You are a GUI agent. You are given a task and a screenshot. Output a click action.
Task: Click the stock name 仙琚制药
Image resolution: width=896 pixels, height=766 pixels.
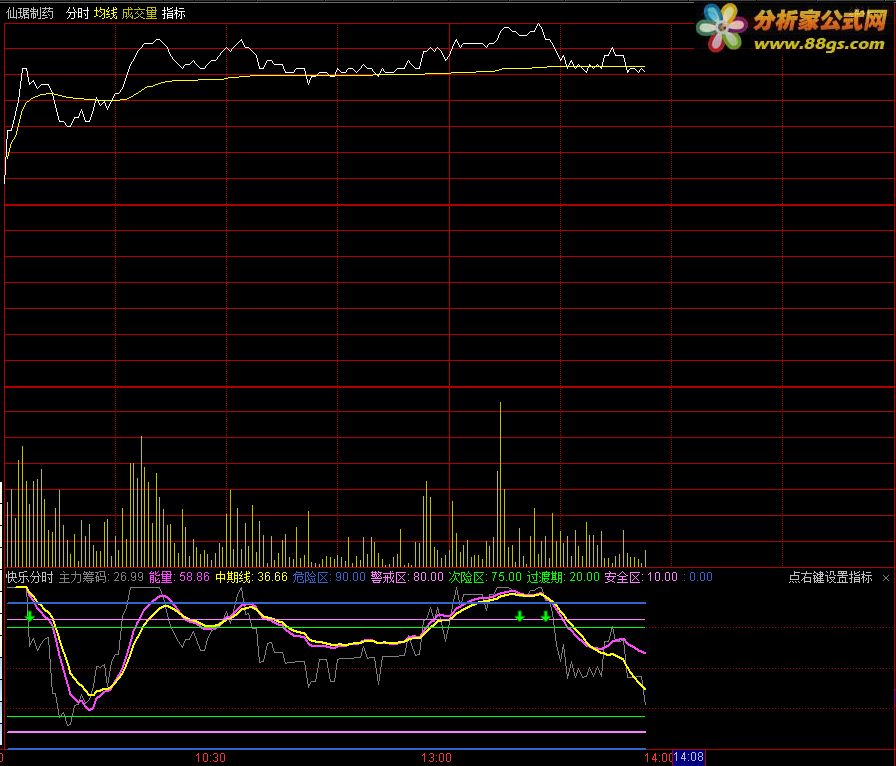point(30,13)
